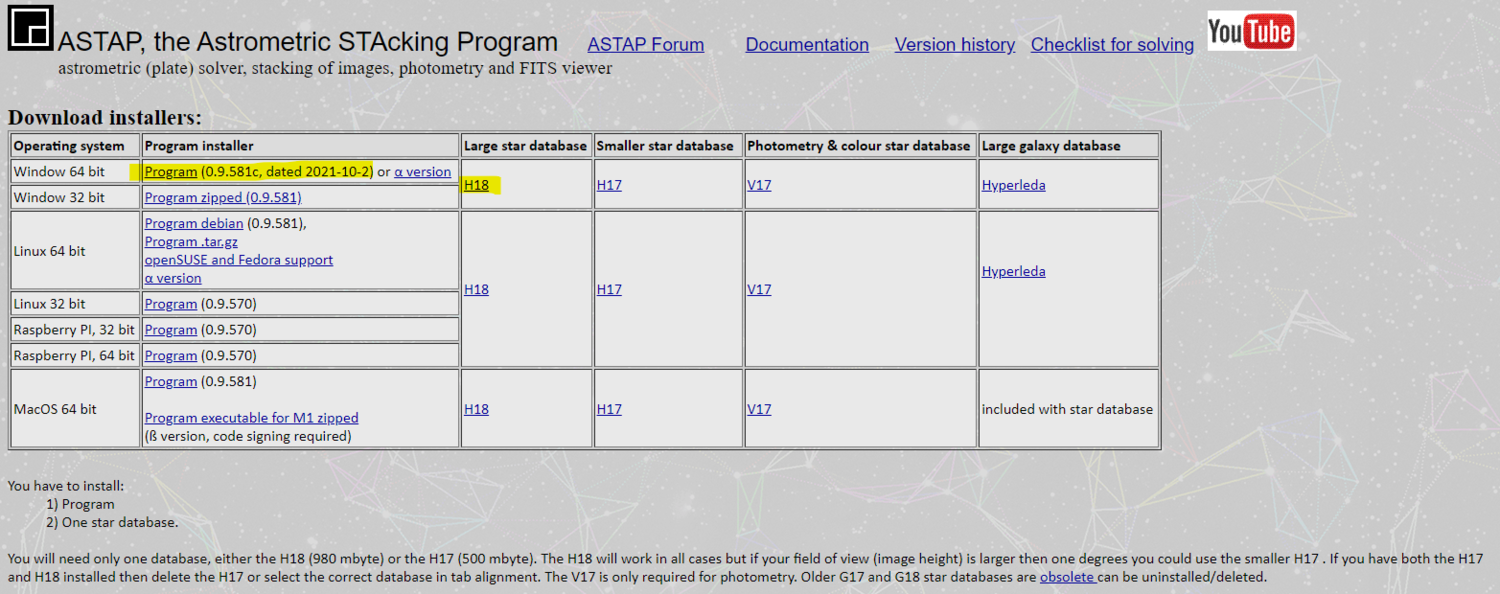1500x594 pixels.
Task: Download Windows 64 bit Program installer
Action: (171, 172)
